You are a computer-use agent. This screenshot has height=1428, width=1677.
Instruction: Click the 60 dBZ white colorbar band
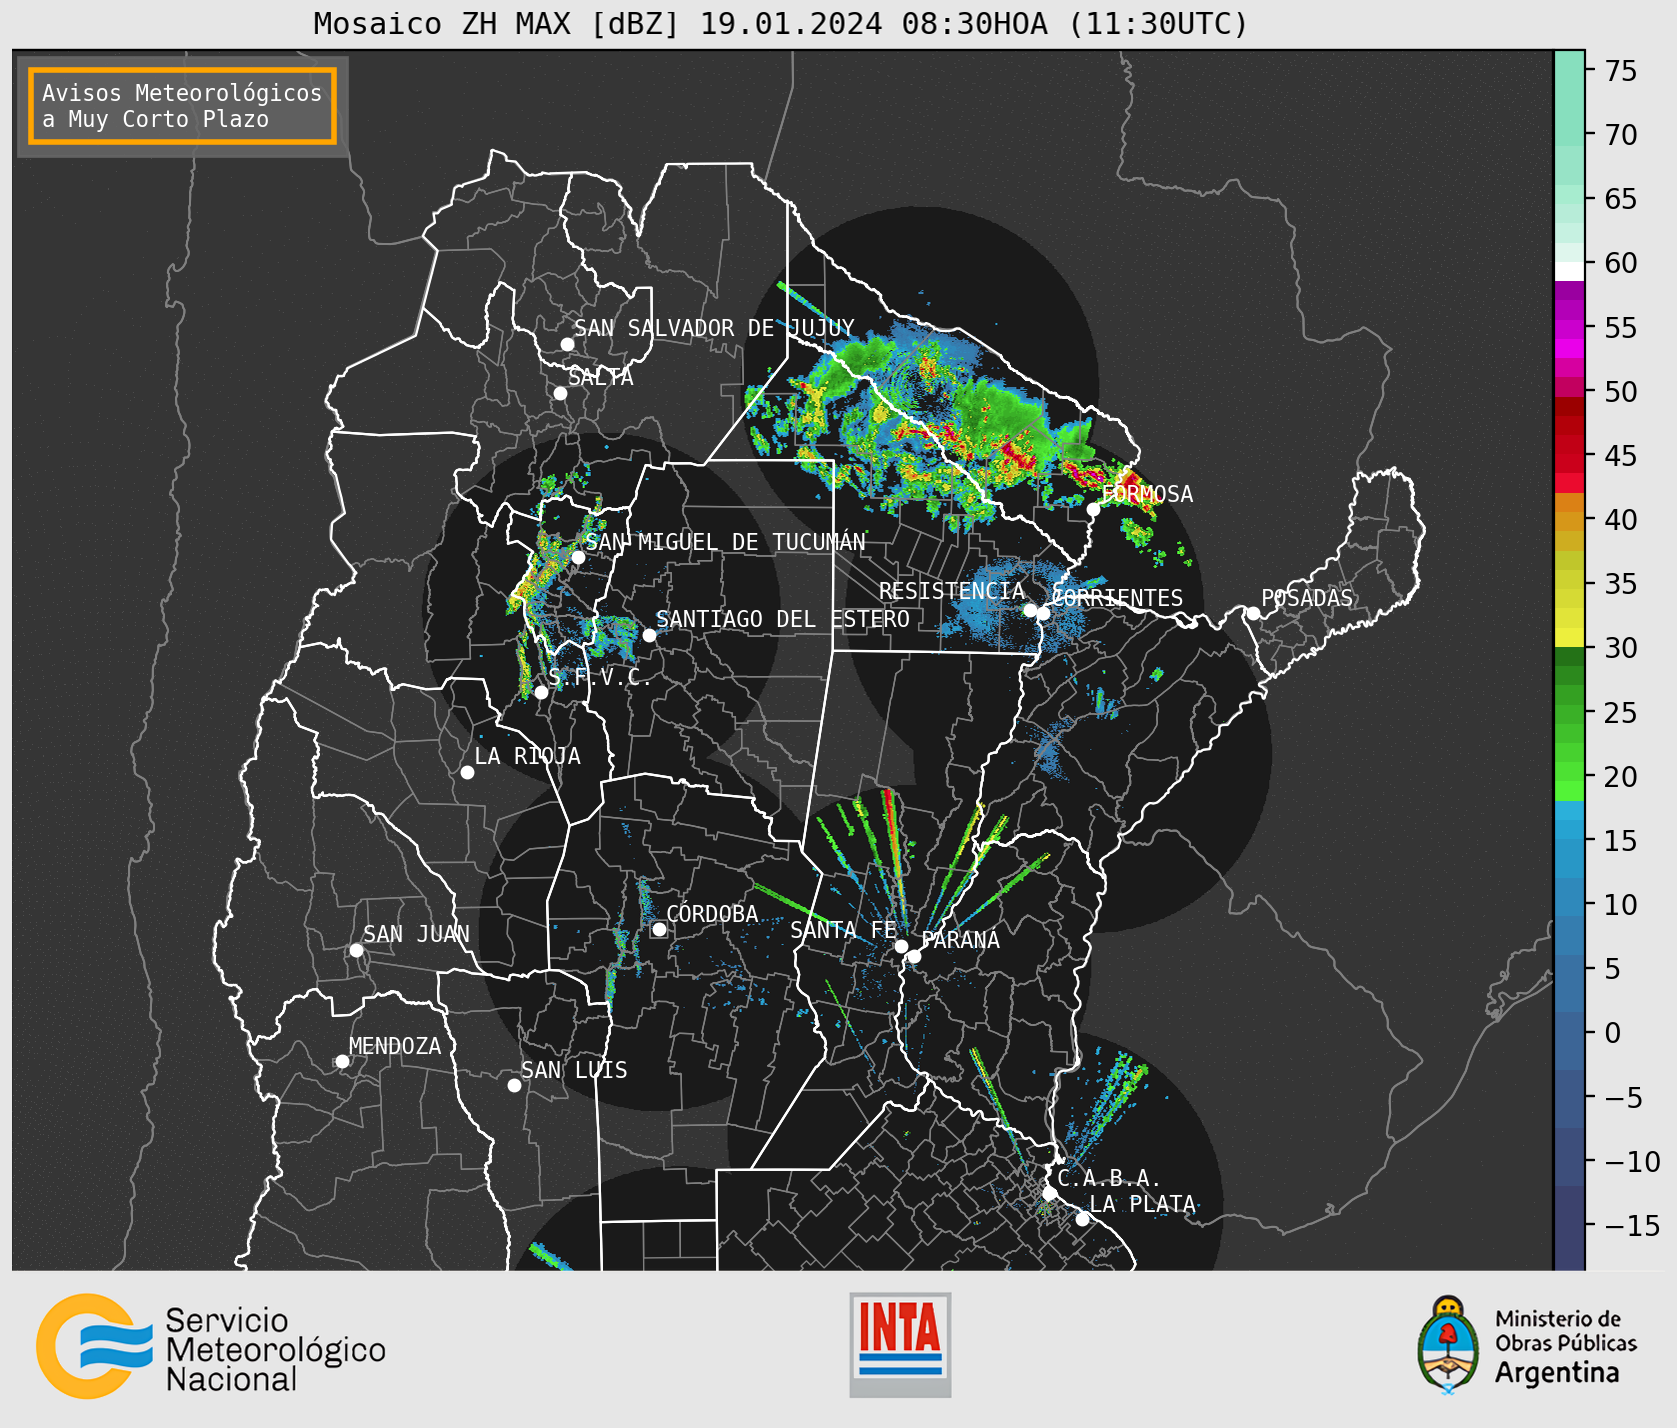point(1569,270)
